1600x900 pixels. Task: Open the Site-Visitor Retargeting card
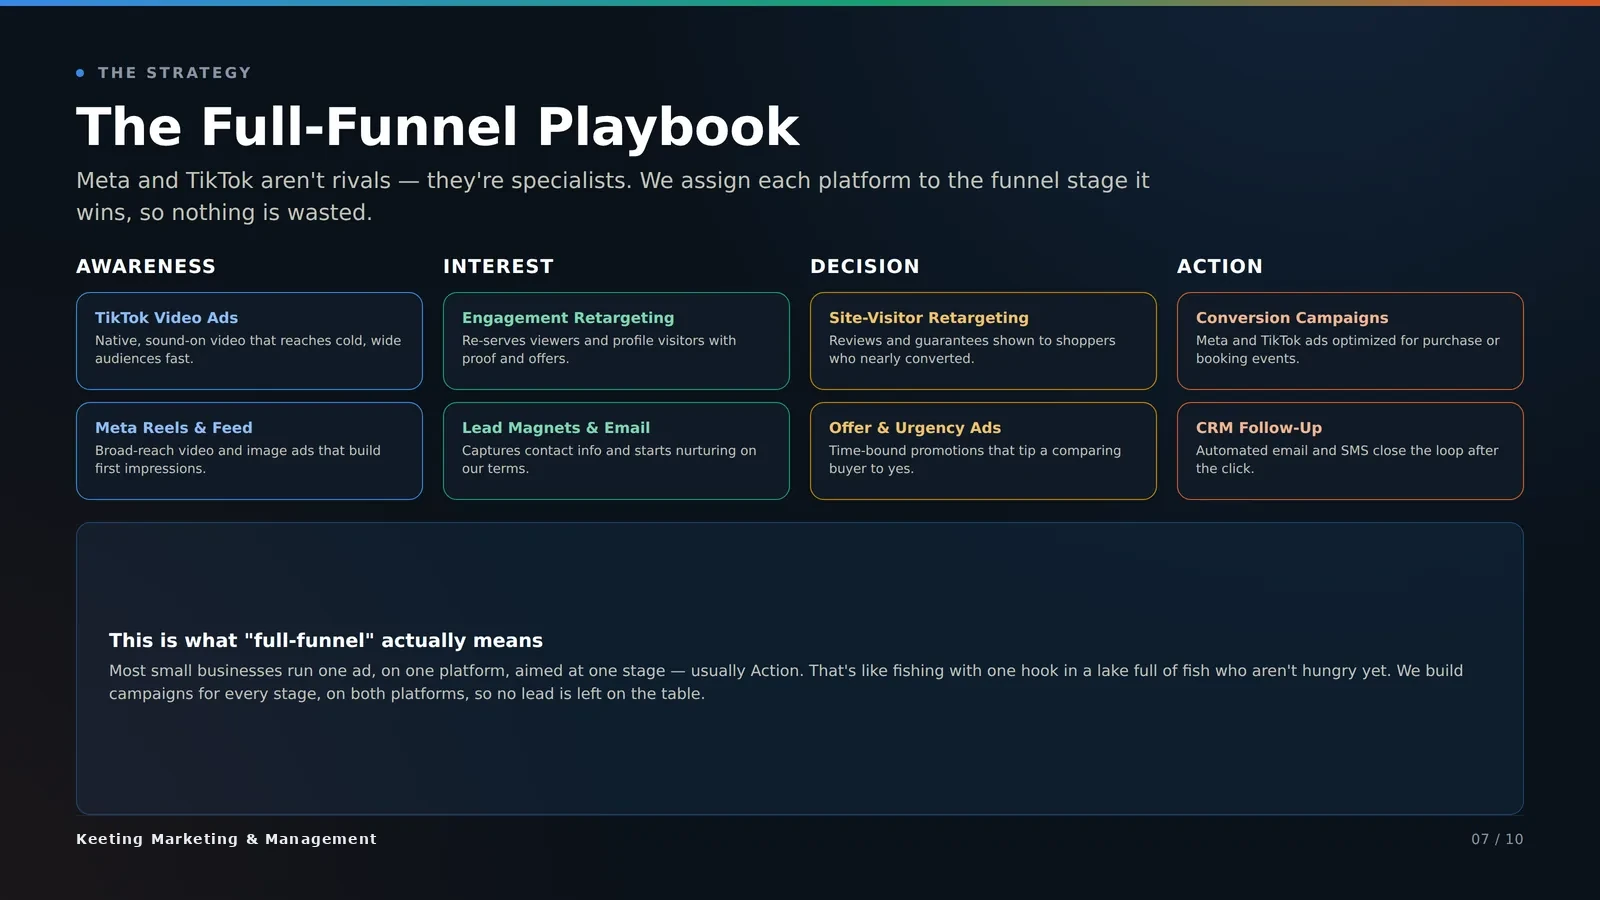pyautogui.click(x=983, y=341)
